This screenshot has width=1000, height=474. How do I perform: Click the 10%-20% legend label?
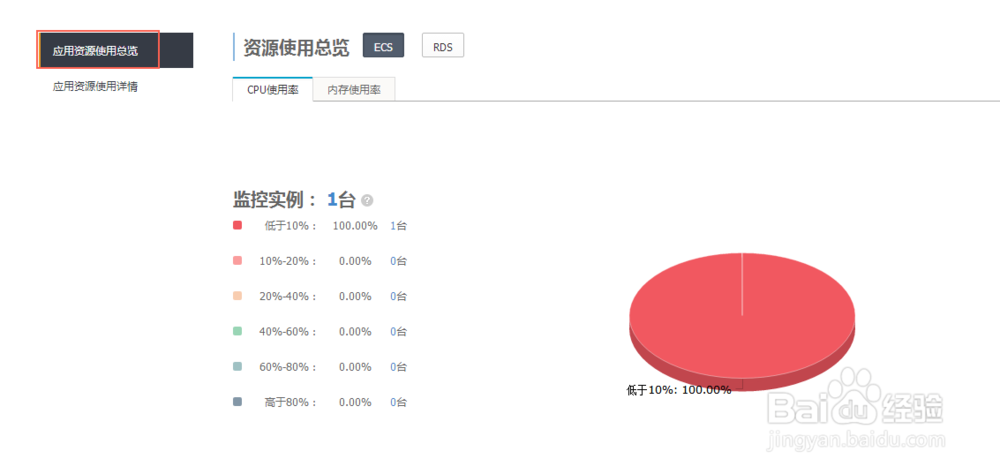click(288, 261)
